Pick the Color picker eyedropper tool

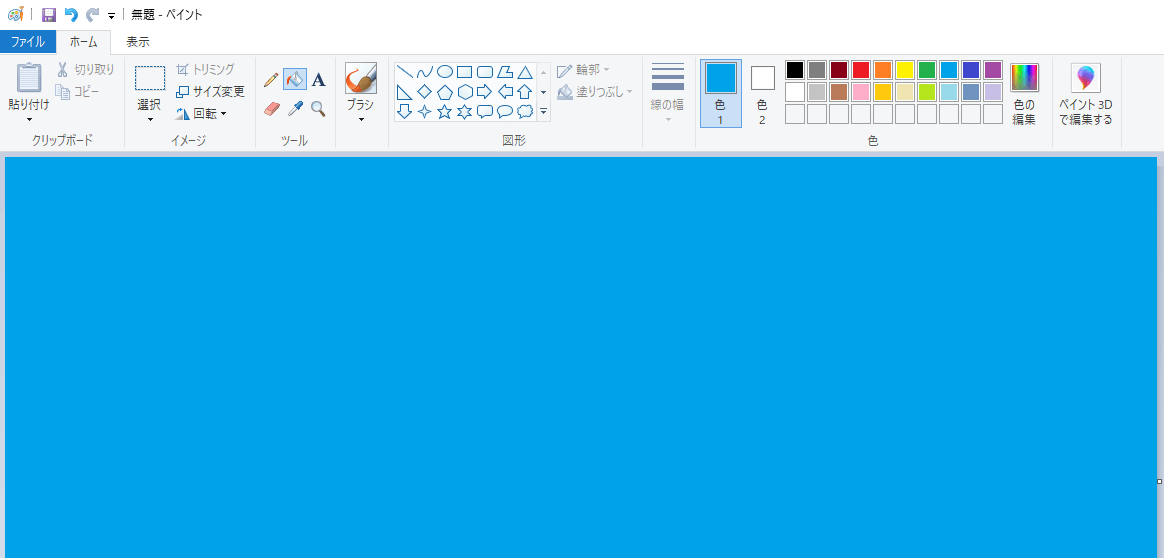click(295, 108)
